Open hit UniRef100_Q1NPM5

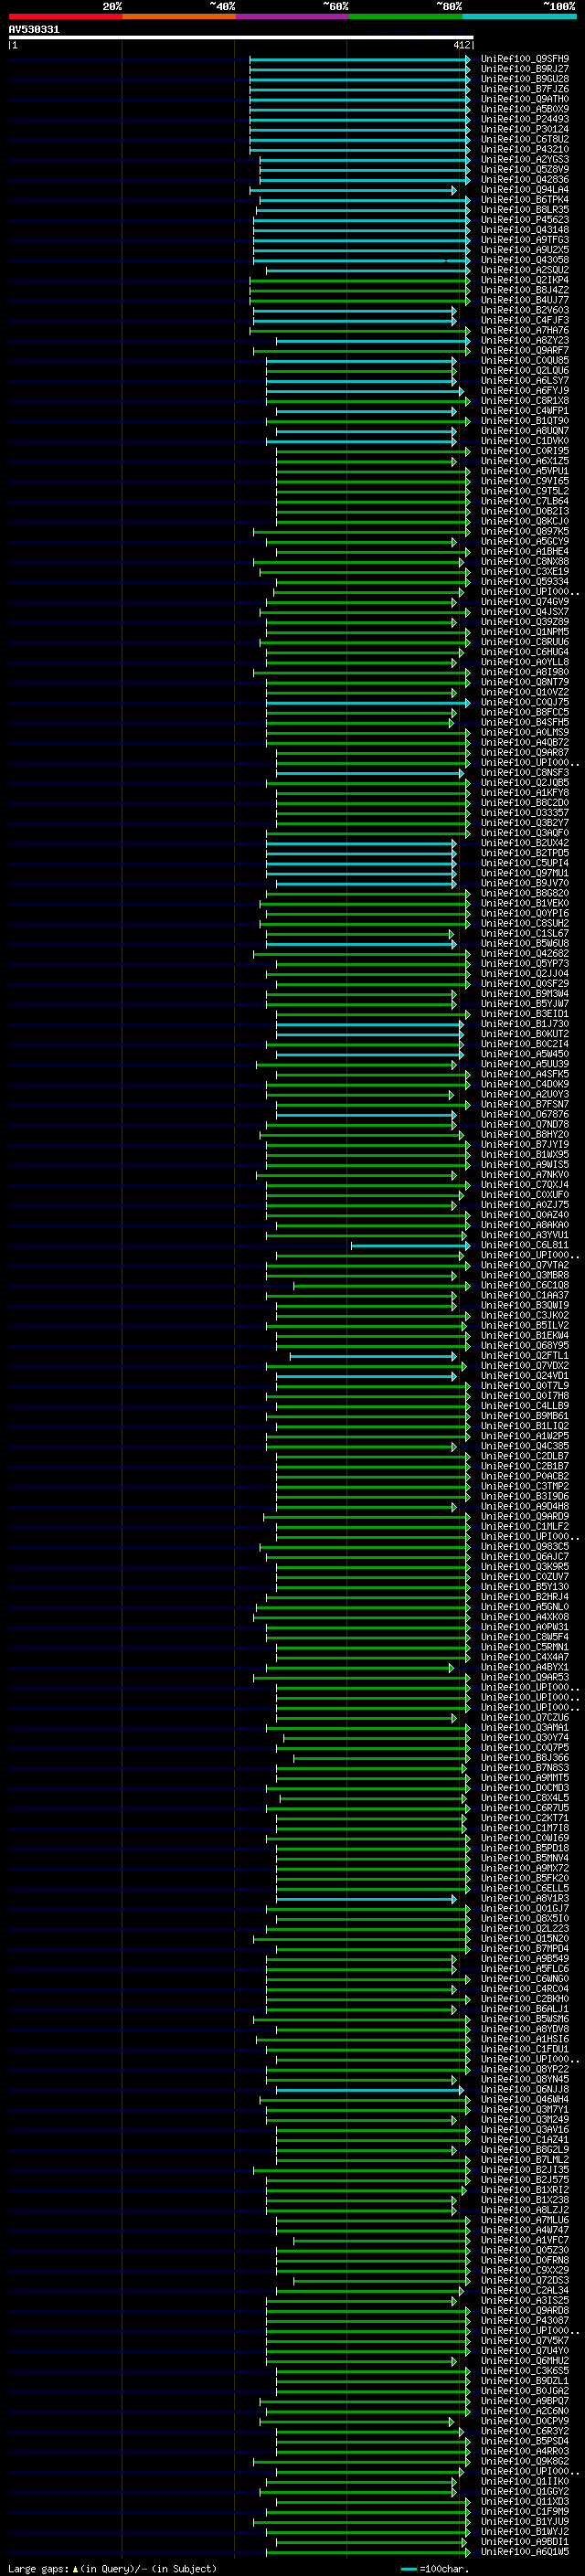[x=524, y=632]
